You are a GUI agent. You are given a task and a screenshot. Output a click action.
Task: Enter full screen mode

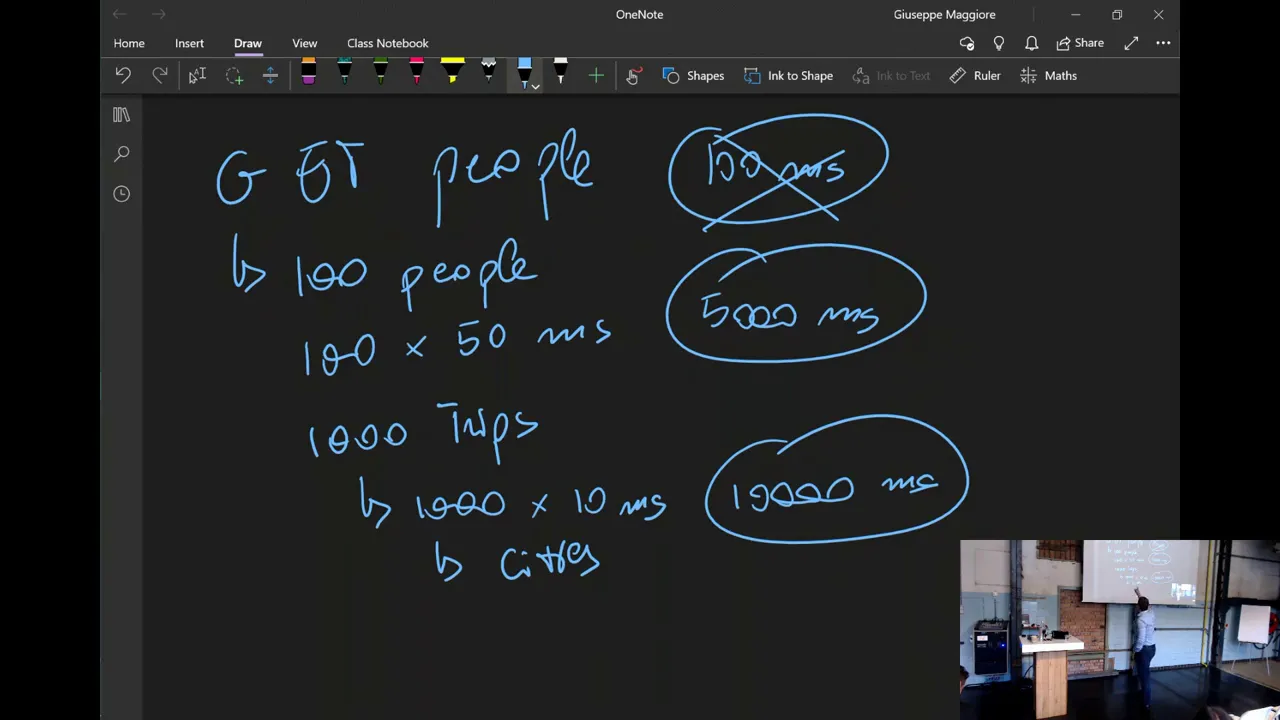click(x=1131, y=43)
